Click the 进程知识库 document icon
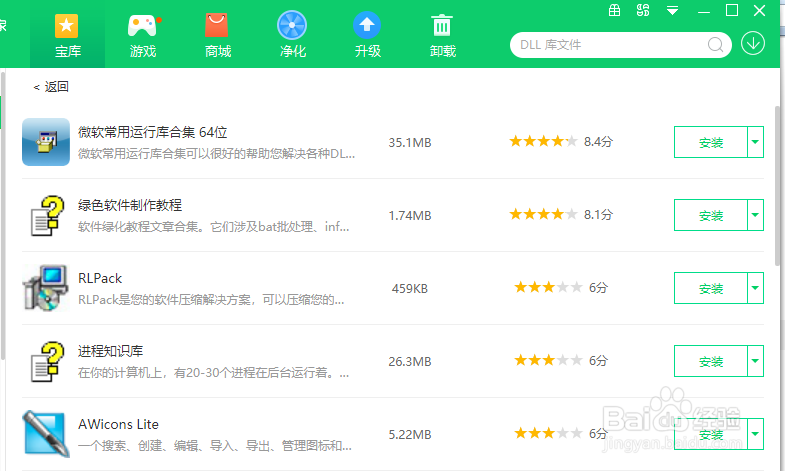Screen dimensions: 785x471 (x=47, y=361)
